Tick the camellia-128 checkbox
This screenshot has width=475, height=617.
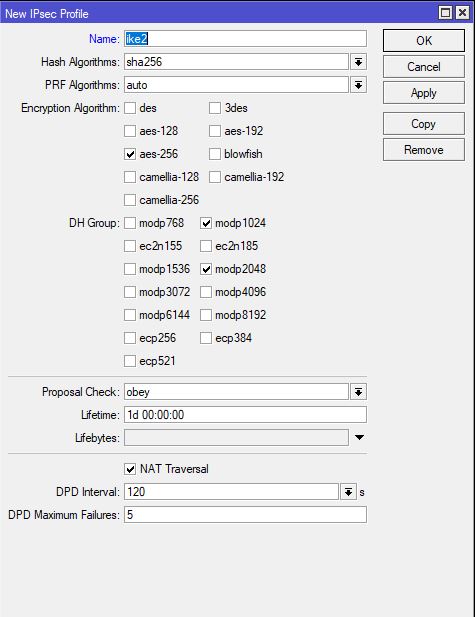(x=130, y=177)
